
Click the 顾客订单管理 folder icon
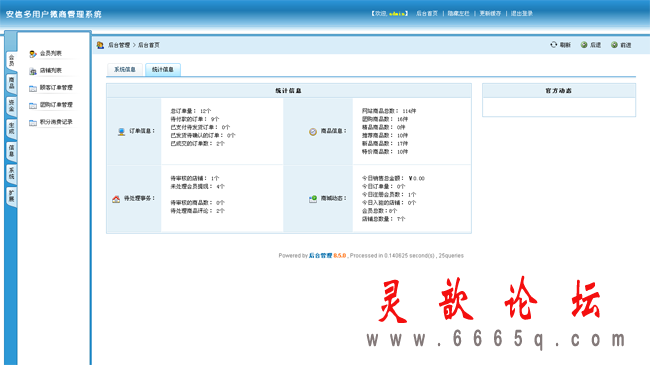coord(33,88)
